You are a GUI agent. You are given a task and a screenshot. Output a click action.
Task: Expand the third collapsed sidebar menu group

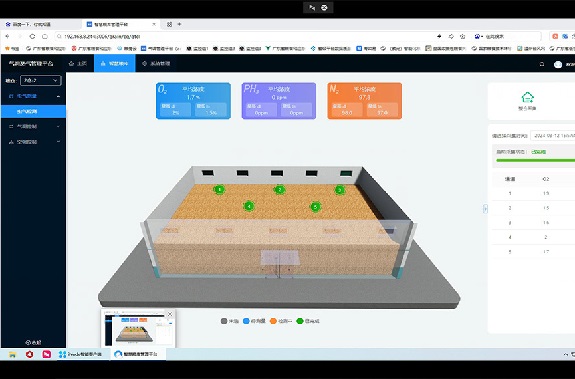point(33,142)
